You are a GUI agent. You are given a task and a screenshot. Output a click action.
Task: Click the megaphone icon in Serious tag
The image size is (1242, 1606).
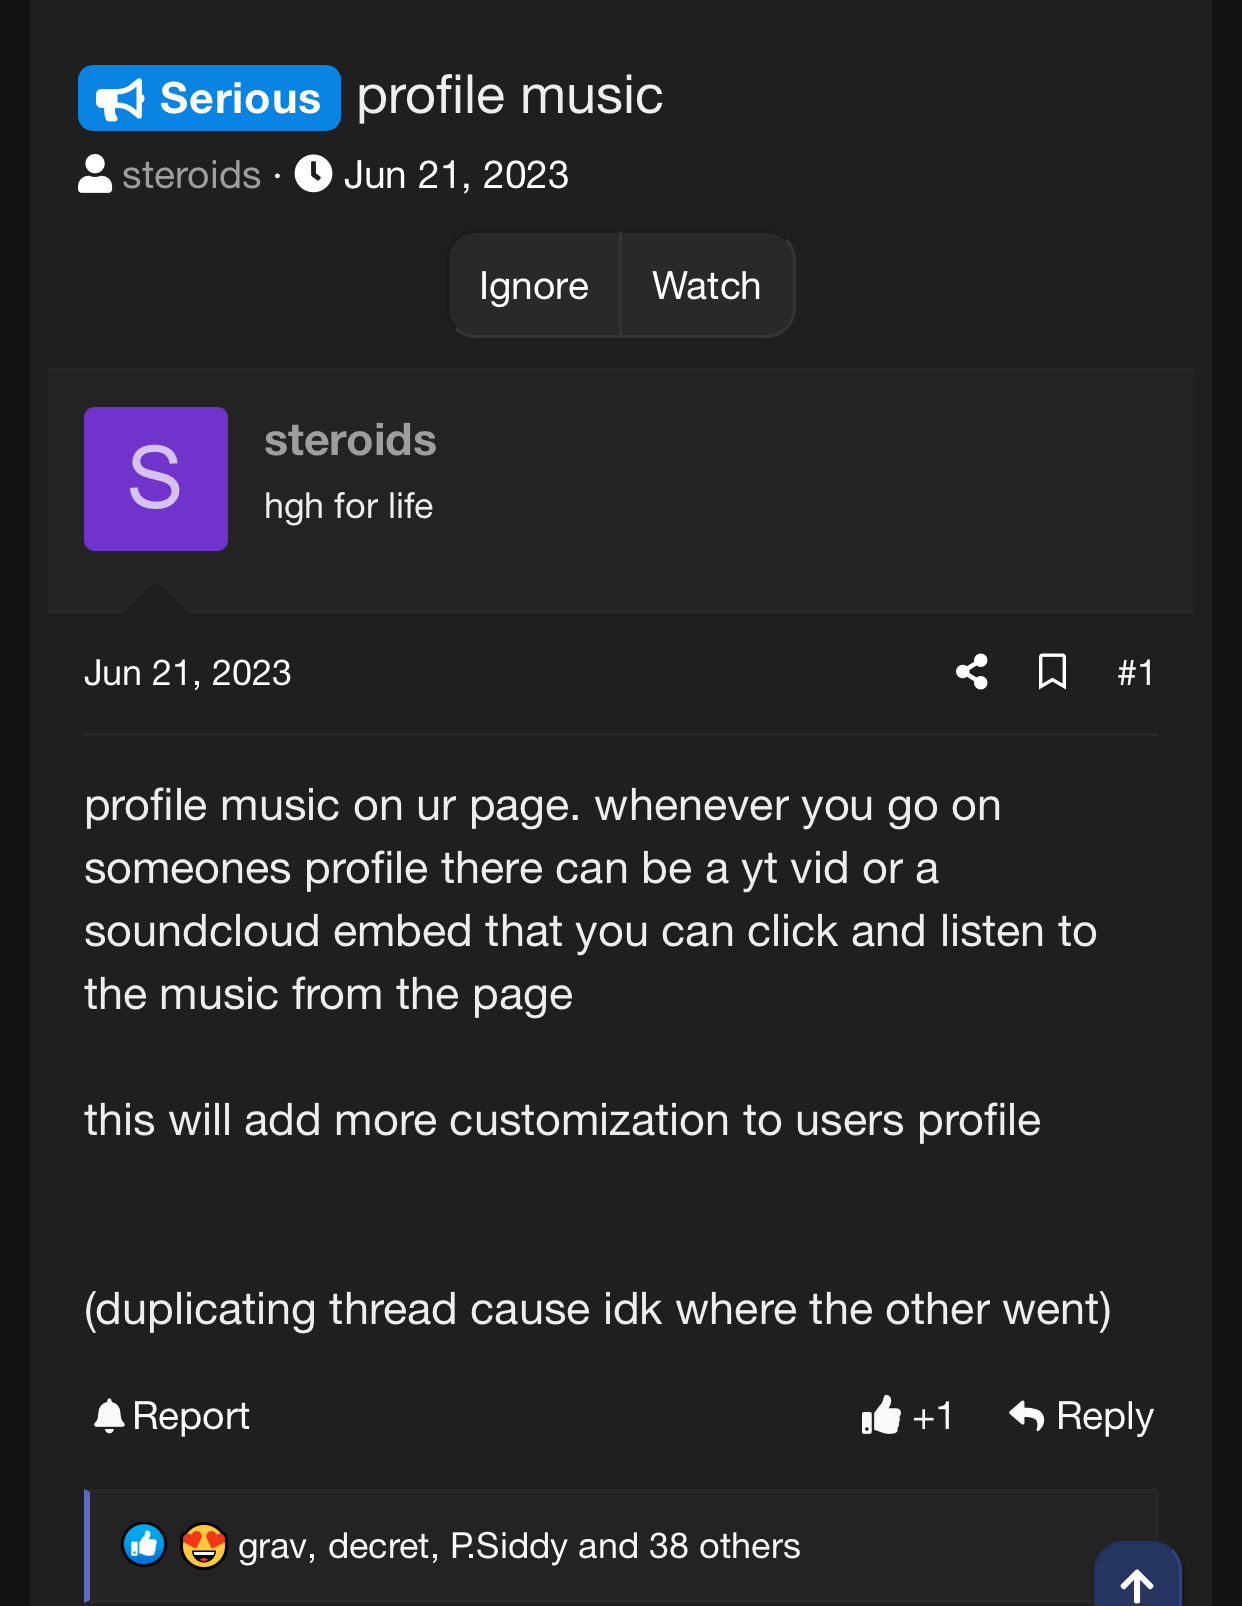[121, 99]
